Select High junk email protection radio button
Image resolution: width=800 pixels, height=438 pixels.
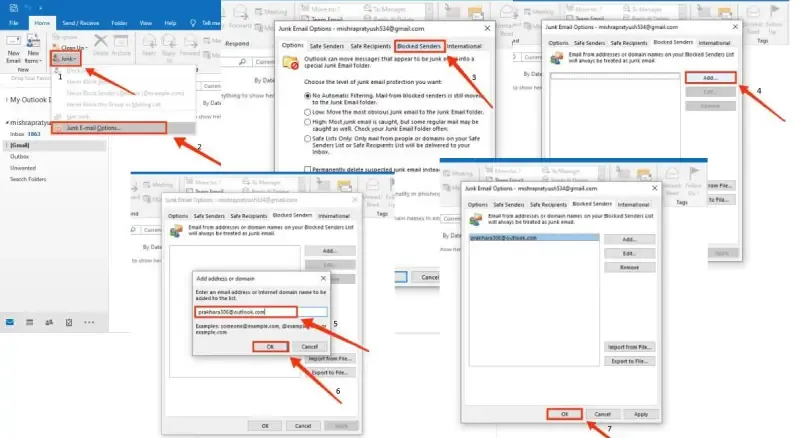tap(307, 122)
